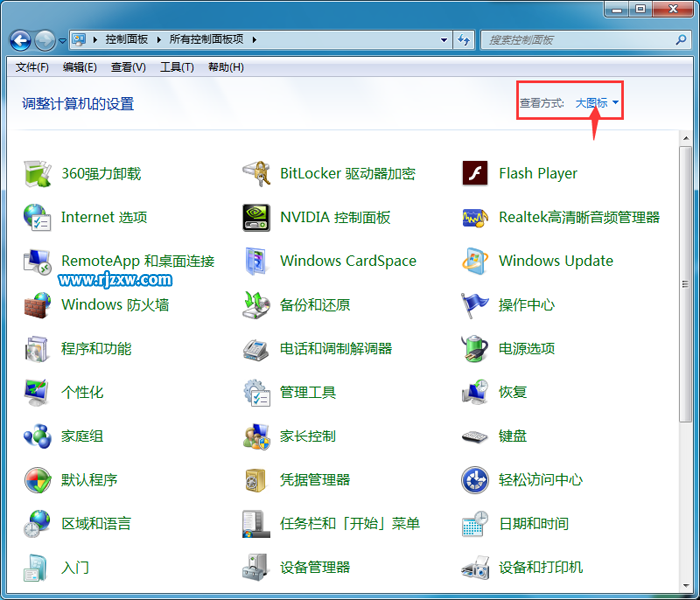
Task: Open BitLocker 驱动器加密 icon
Action: tap(256, 173)
